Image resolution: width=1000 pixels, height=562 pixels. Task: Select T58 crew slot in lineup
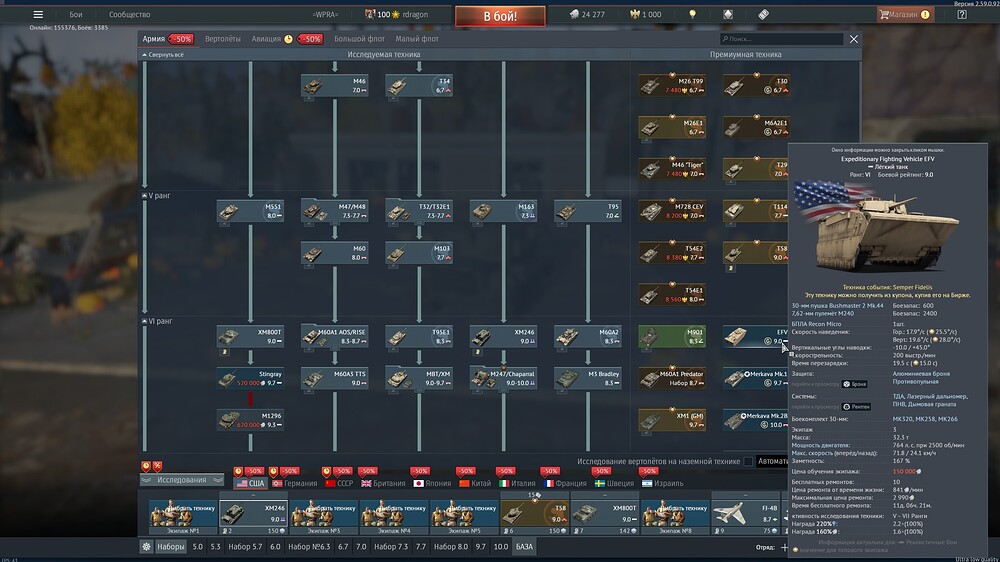[534, 515]
